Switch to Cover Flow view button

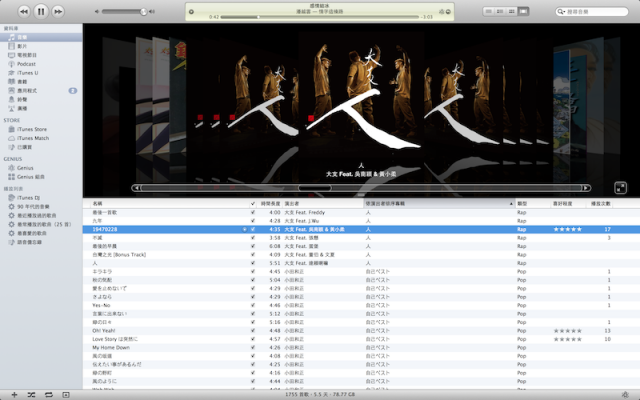523,11
